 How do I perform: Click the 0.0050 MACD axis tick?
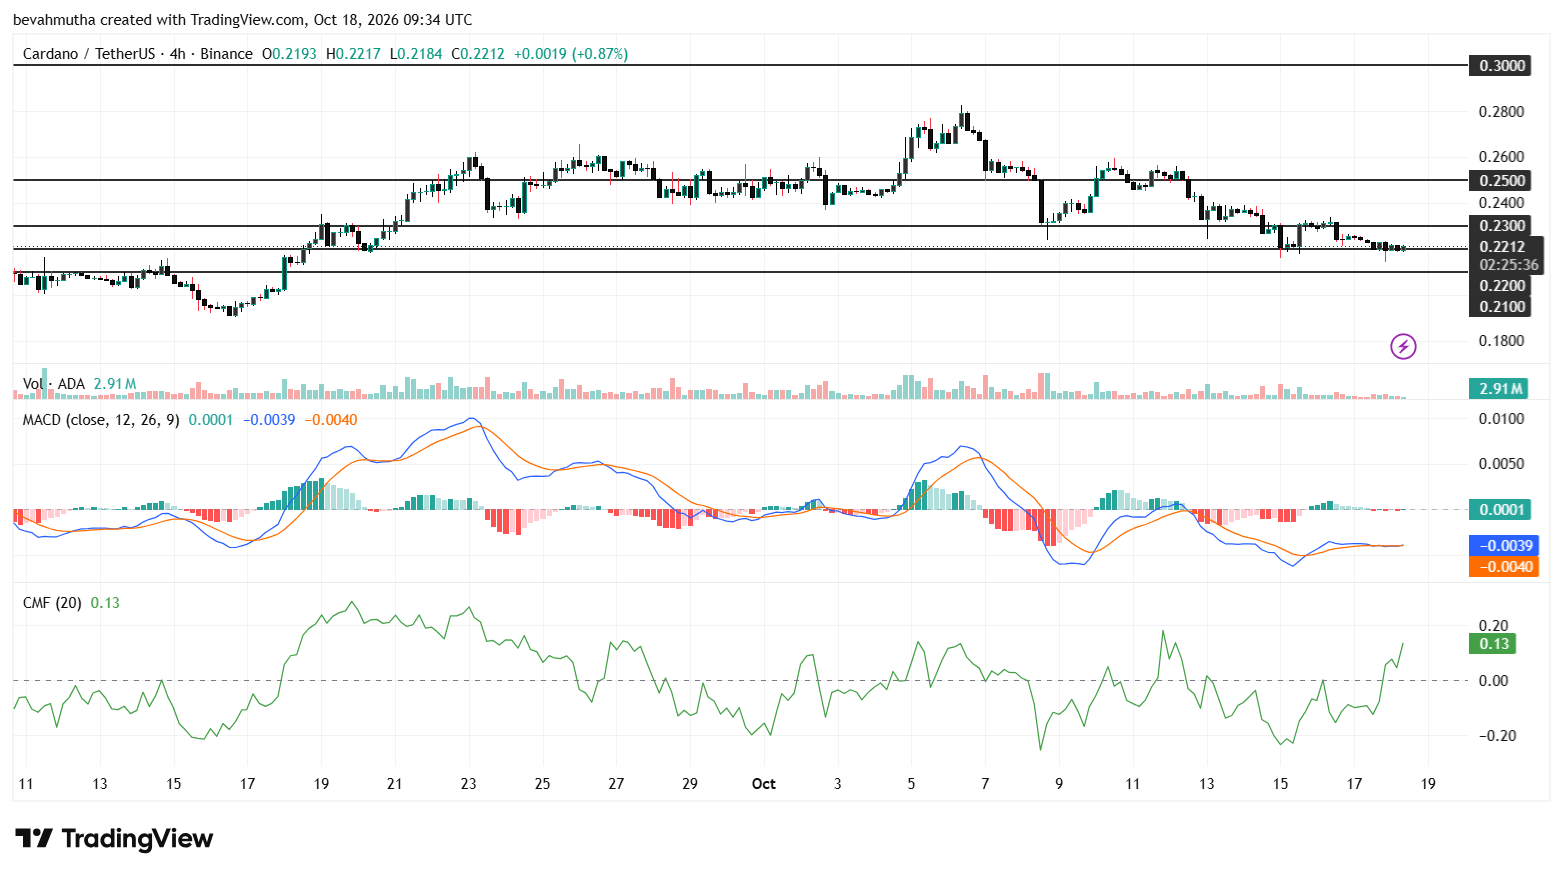point(1502,464)
